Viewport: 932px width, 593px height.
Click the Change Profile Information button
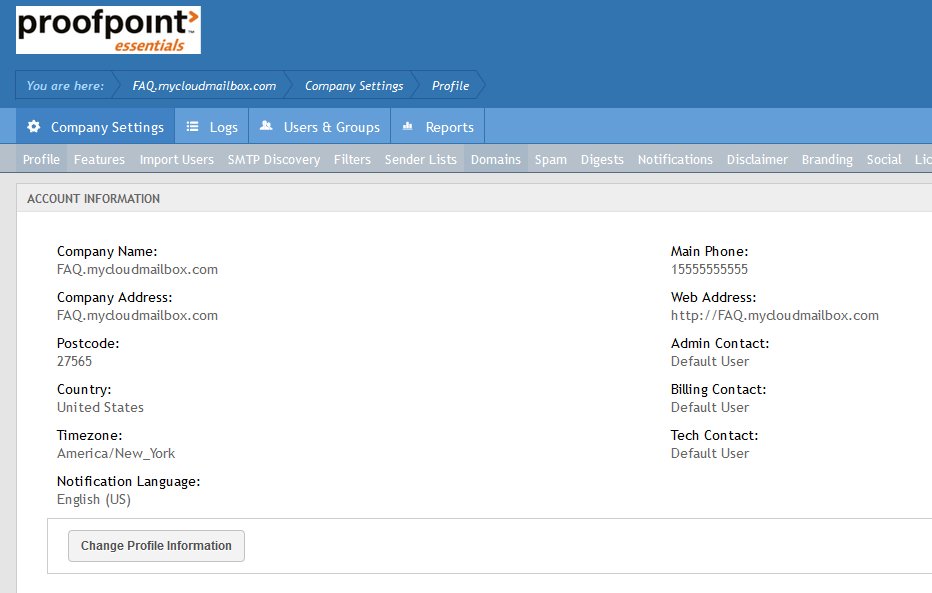pyautogui.click(x=156, y=546)
